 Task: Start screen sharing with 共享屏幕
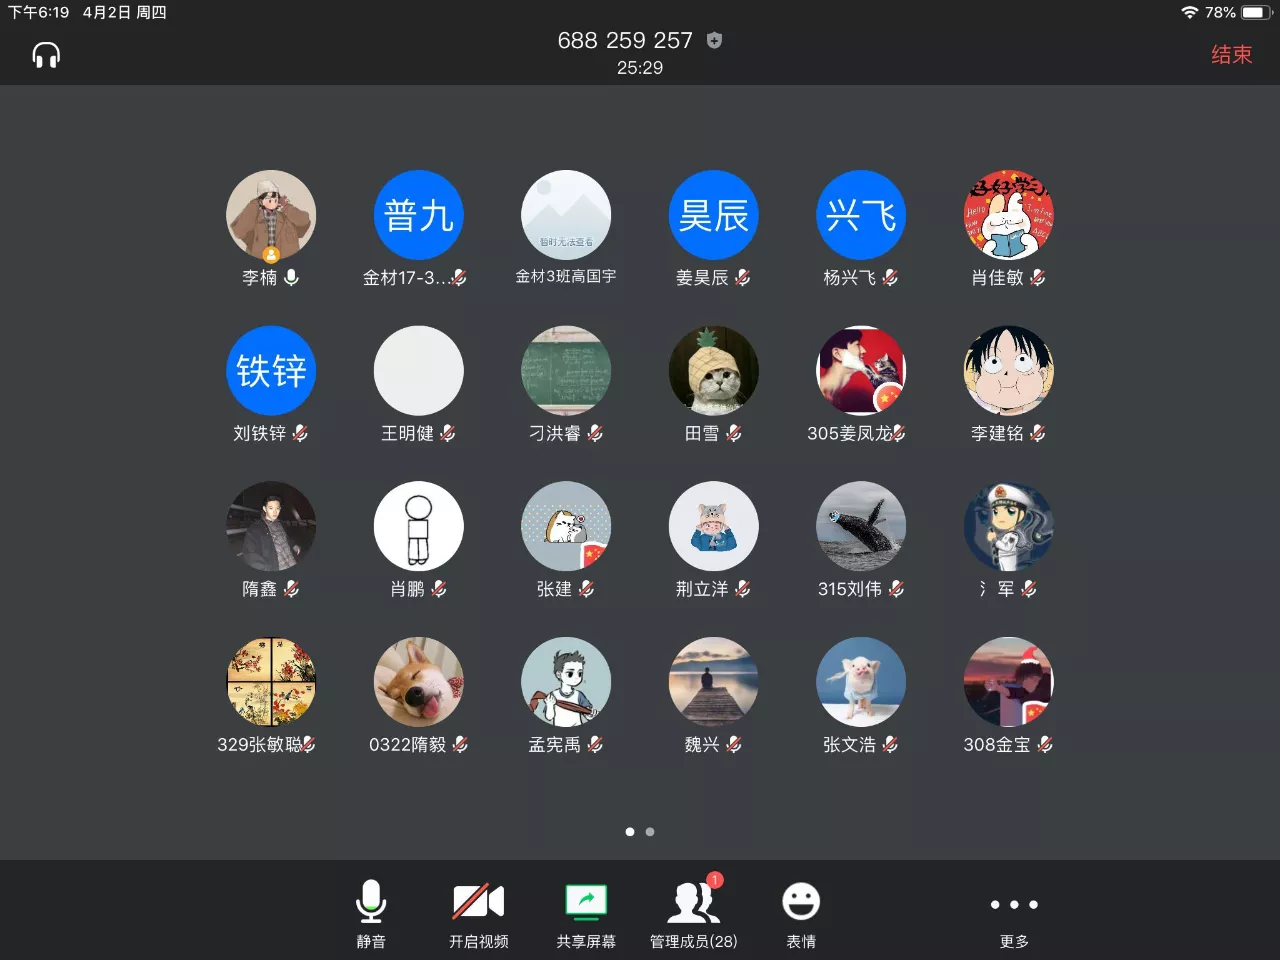pos(586,914)
